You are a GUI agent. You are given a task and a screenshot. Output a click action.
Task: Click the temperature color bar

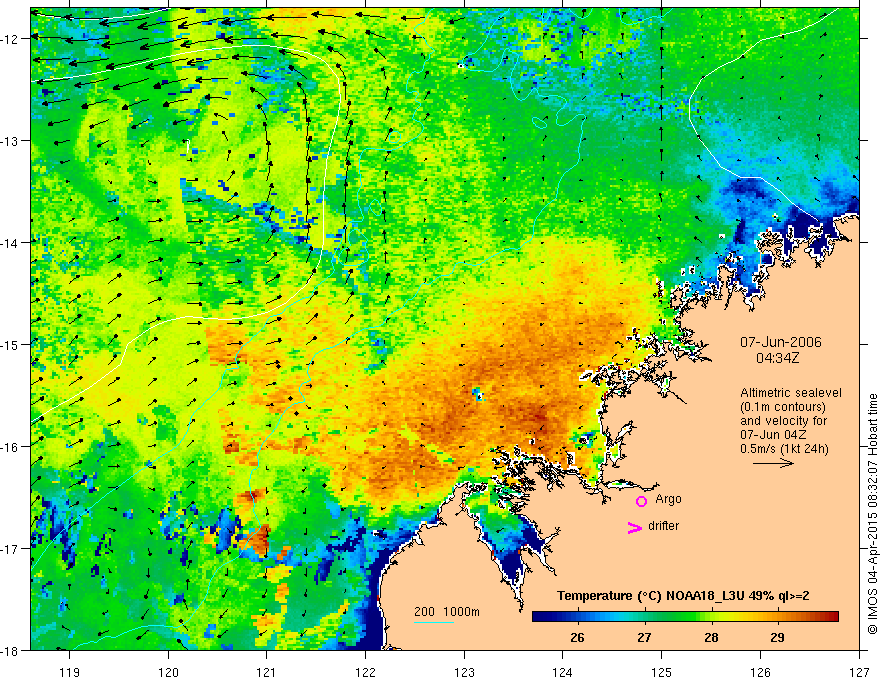coord(685,617)
